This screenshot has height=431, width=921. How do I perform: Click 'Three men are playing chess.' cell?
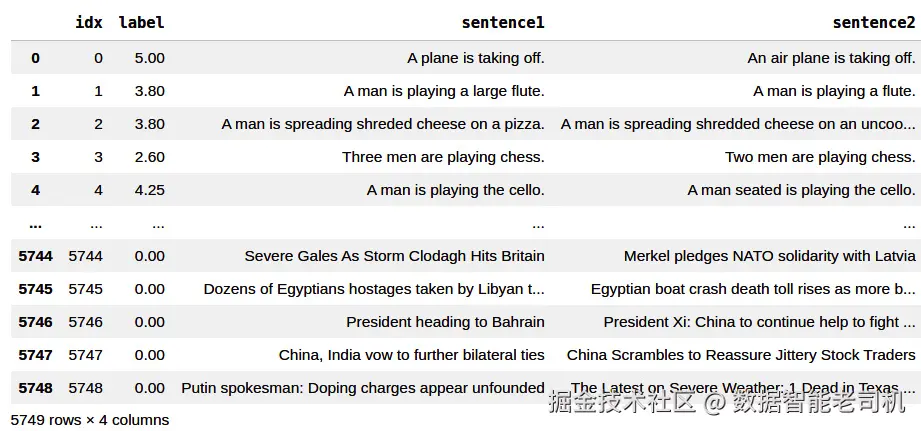pos(443,157)
